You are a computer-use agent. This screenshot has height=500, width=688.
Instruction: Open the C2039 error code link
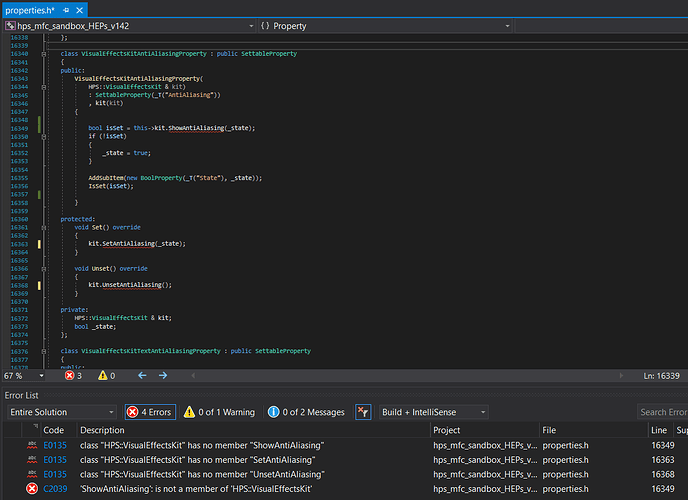pyautogui.click(x=55, y=489)
